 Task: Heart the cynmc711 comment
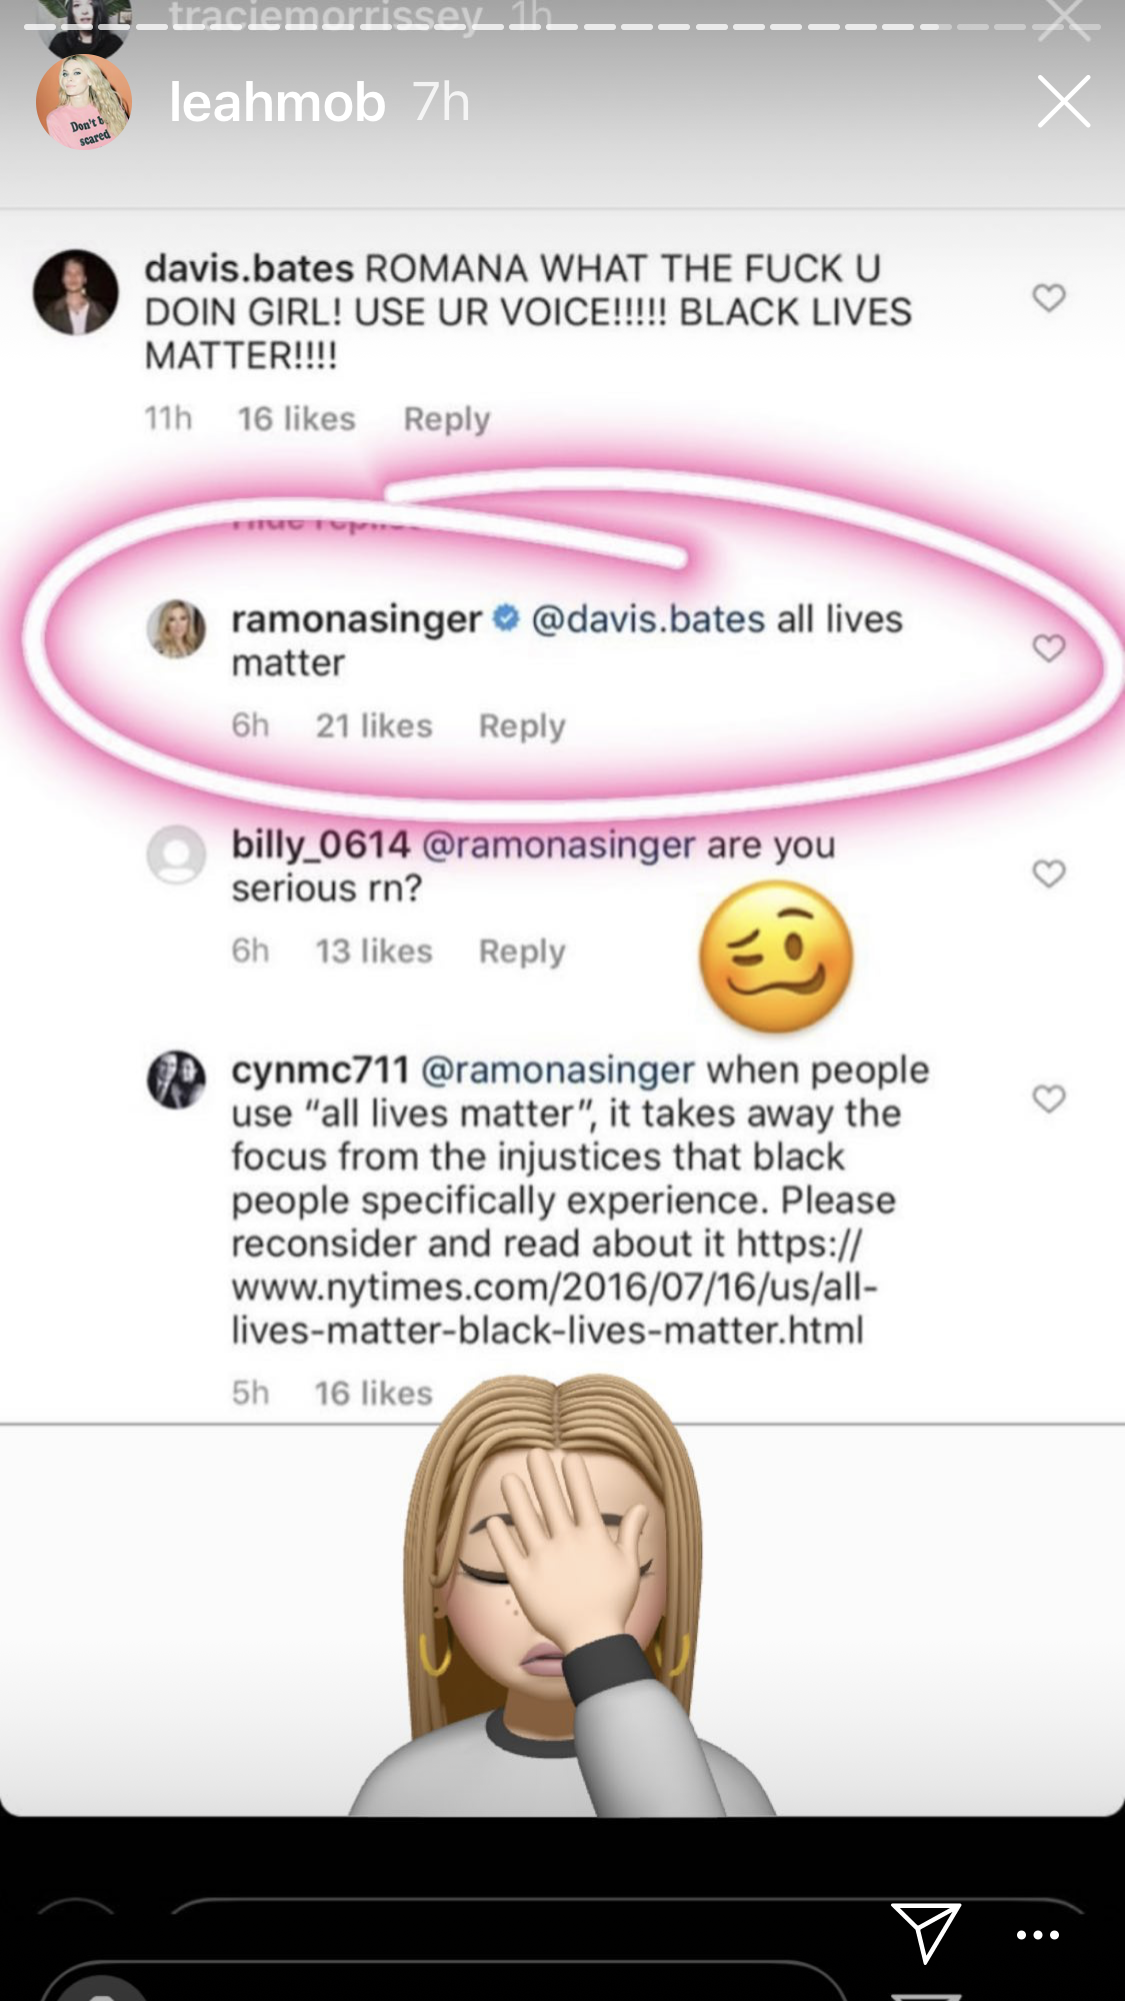[x=1048, y=1098]
